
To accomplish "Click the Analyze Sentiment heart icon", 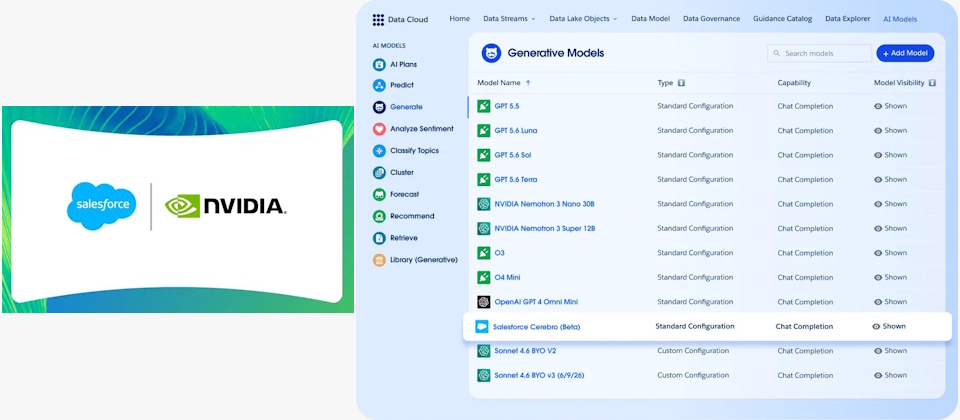I will coord(379,129).
